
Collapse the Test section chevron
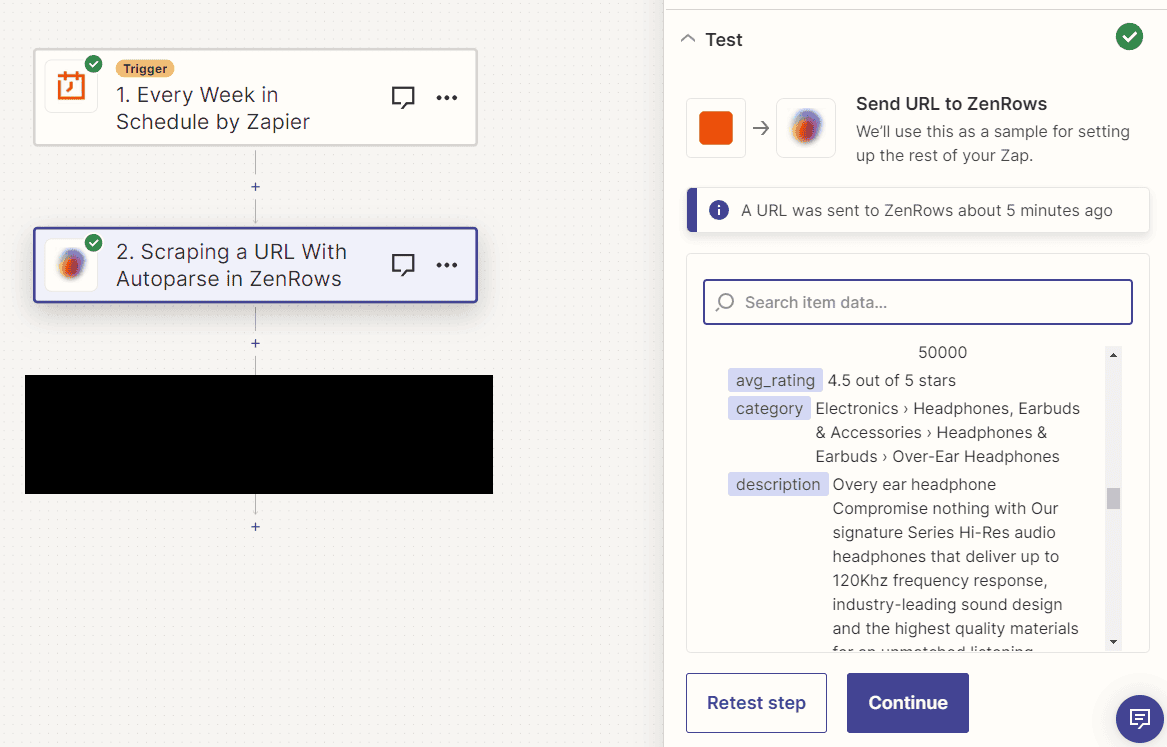click(x=688, y=39)
